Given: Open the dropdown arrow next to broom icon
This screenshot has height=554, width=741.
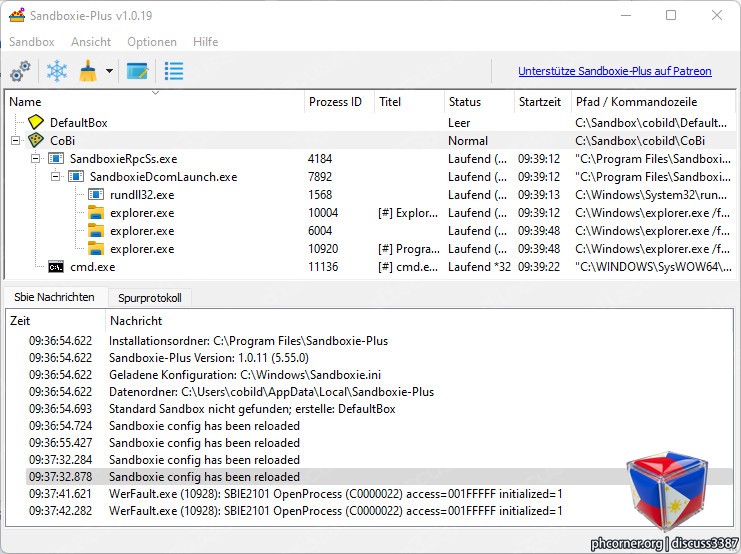Looking at the screenshot, I should (x=109, y=71).
